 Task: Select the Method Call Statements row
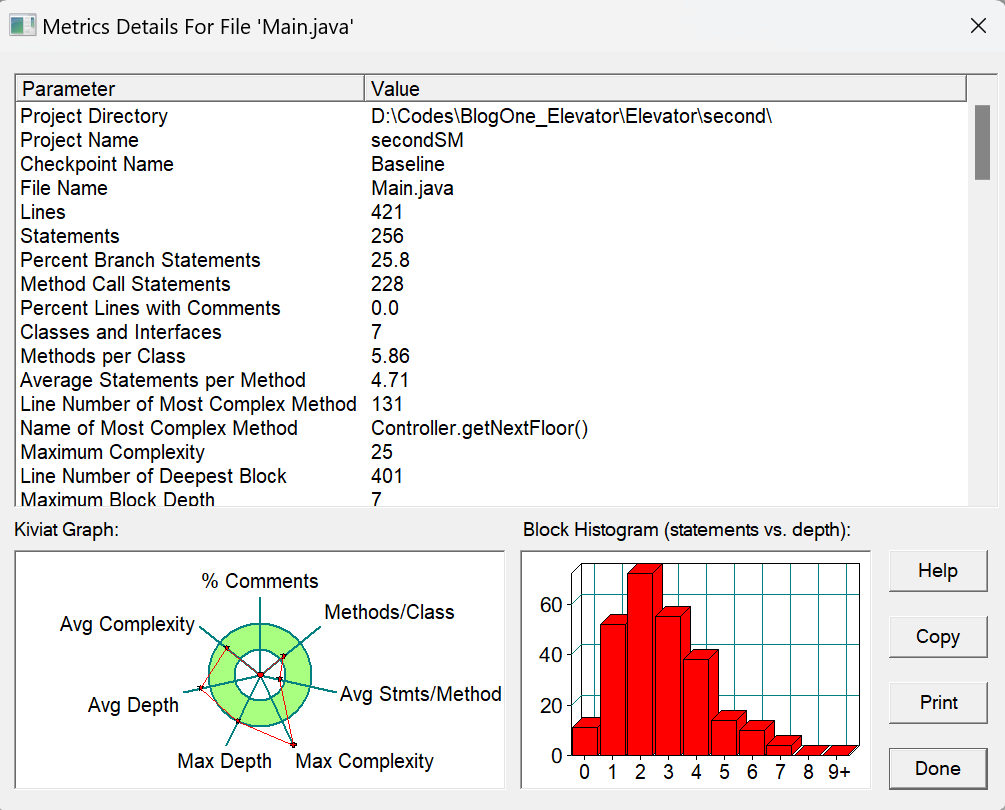(x=491, y=284)
